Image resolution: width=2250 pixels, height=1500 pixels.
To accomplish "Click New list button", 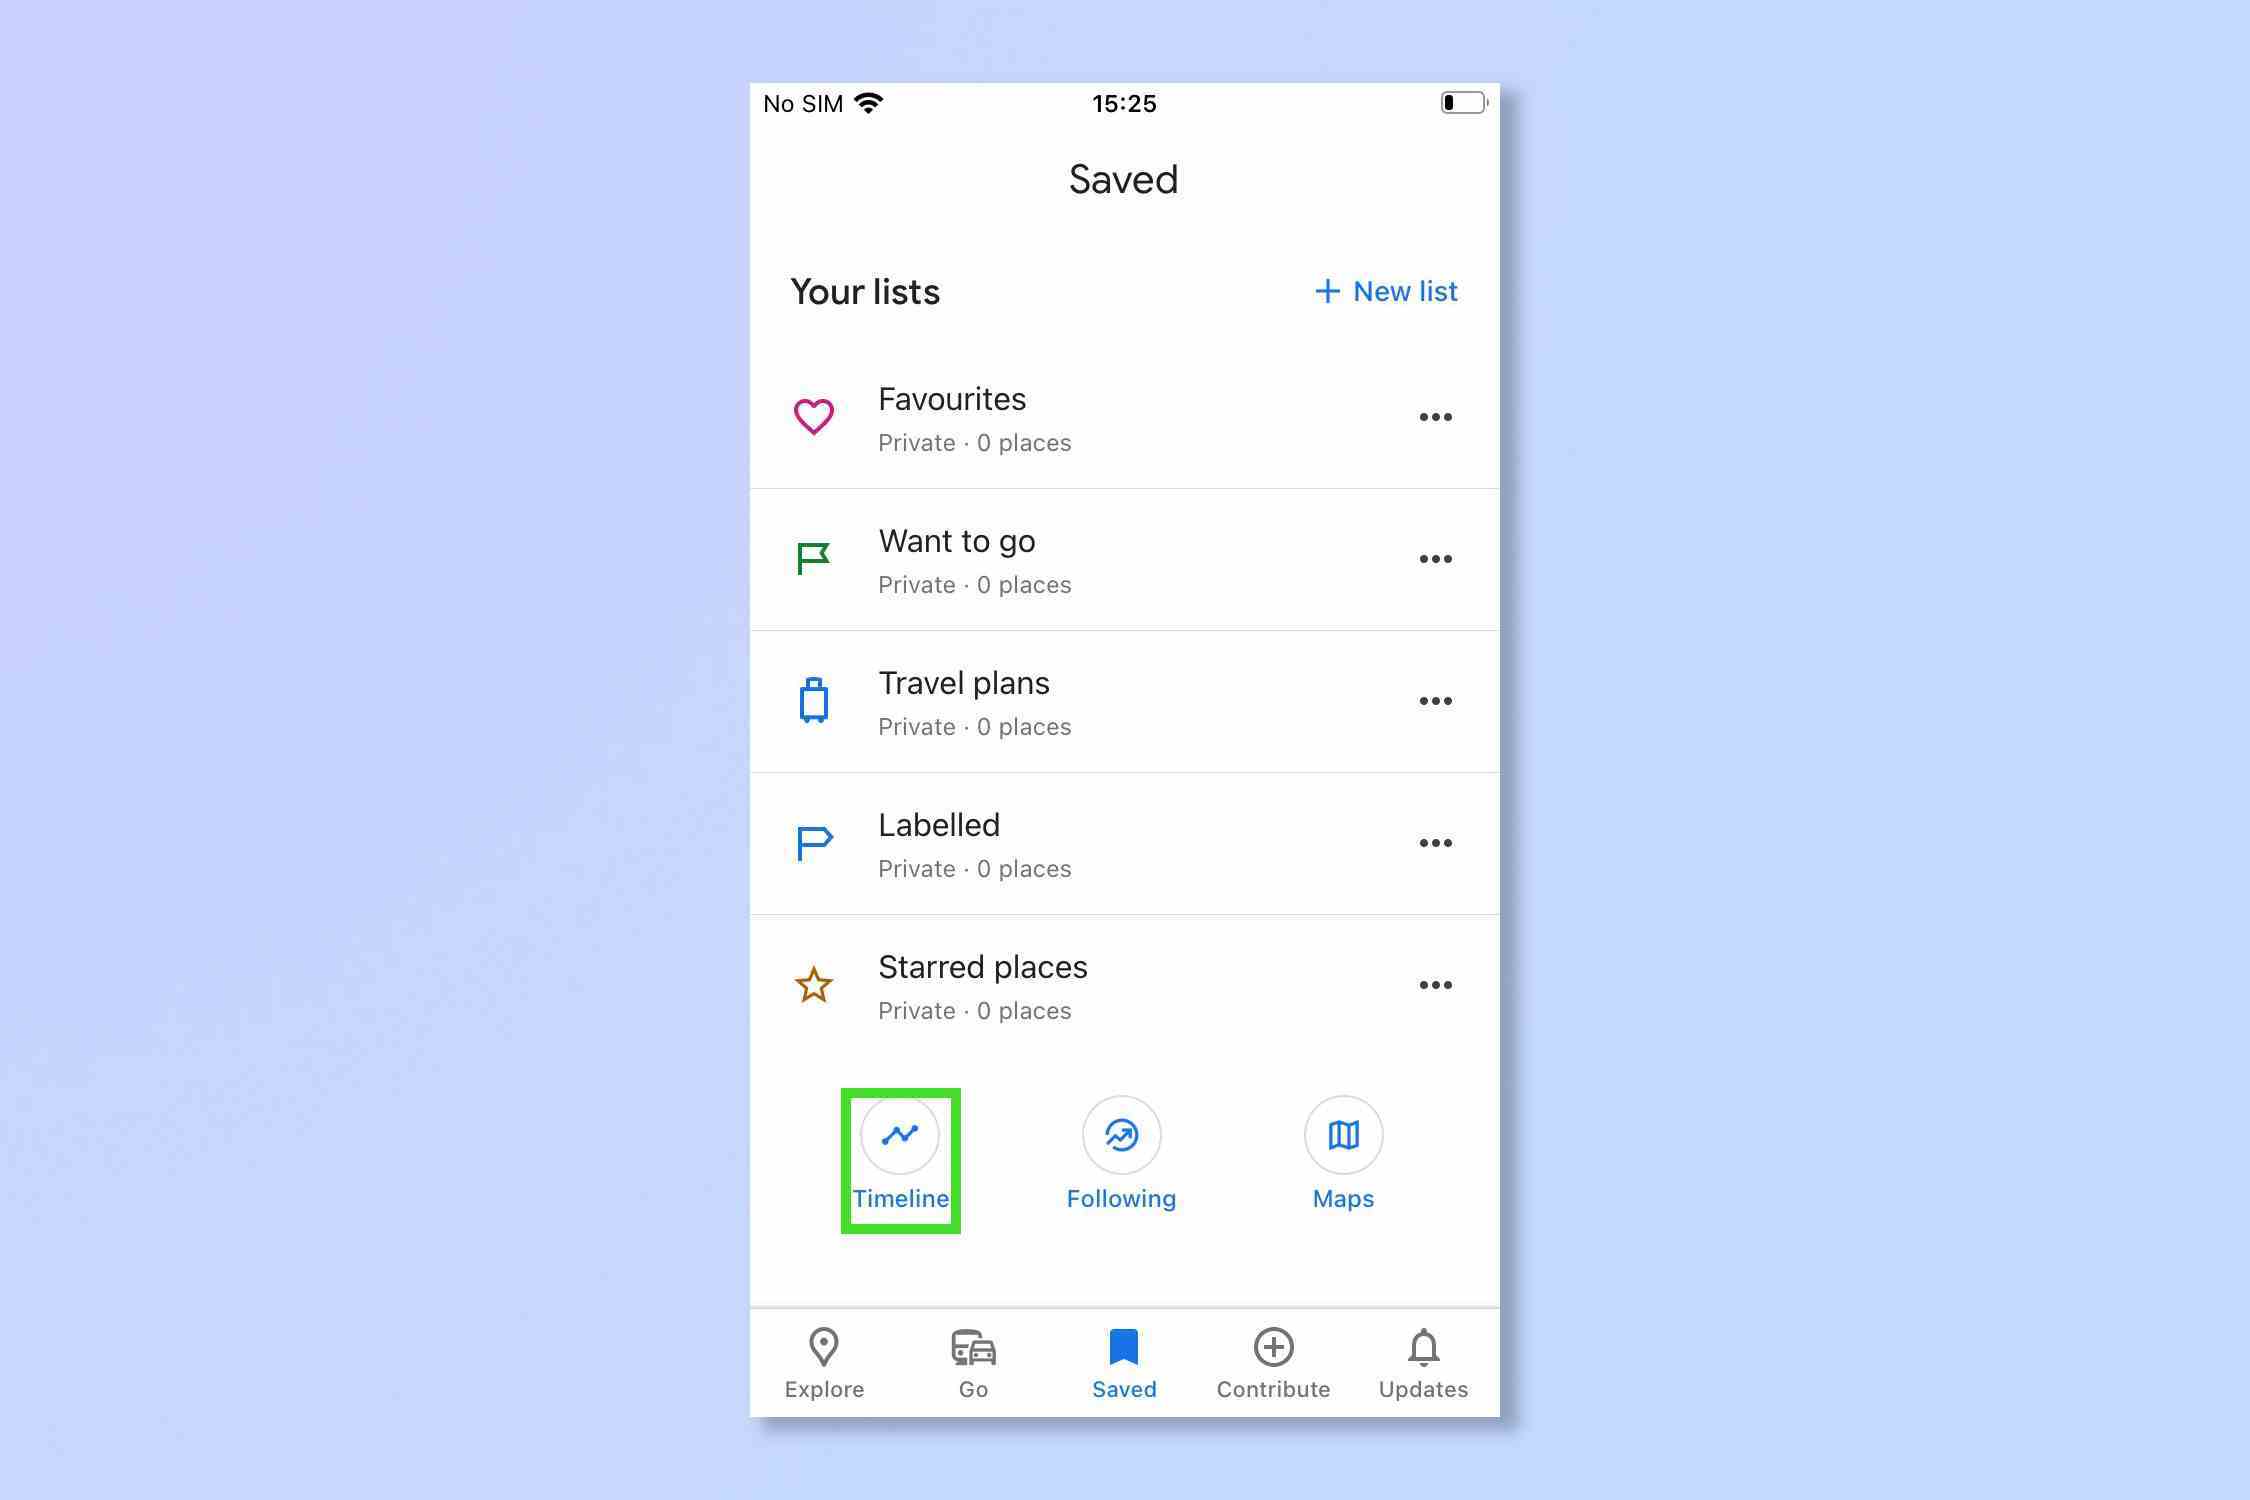I will (x=1386, y=291).
